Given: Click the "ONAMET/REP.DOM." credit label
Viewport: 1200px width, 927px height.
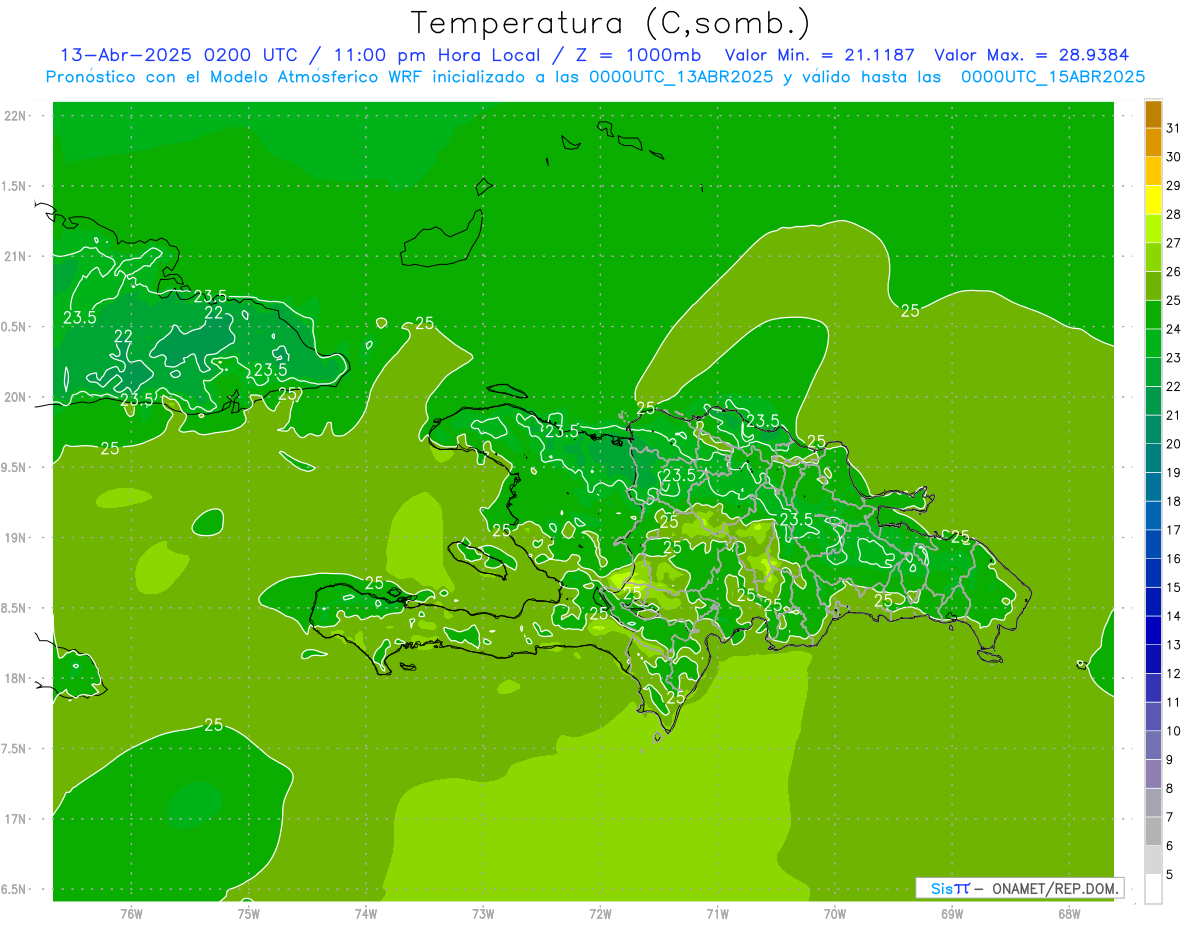Looking at the screenshot, I should pos(1056,888).
